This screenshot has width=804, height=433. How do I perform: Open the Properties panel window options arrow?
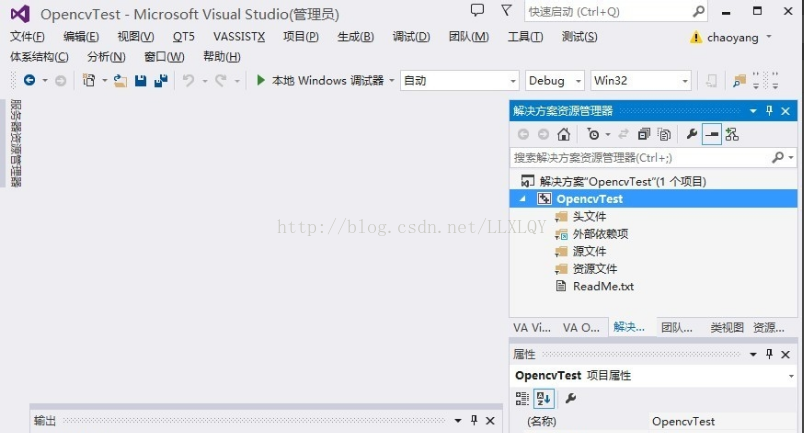(753, 354)
